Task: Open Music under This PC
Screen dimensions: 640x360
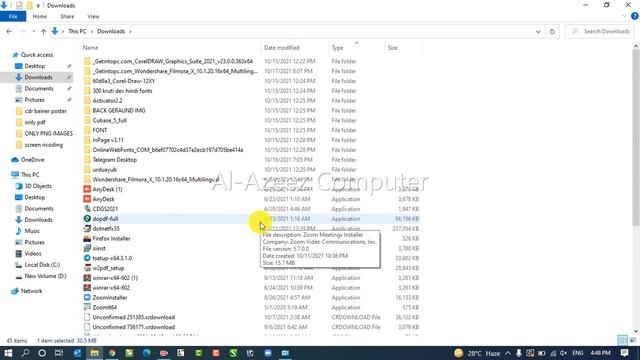Action: point(32,231)
